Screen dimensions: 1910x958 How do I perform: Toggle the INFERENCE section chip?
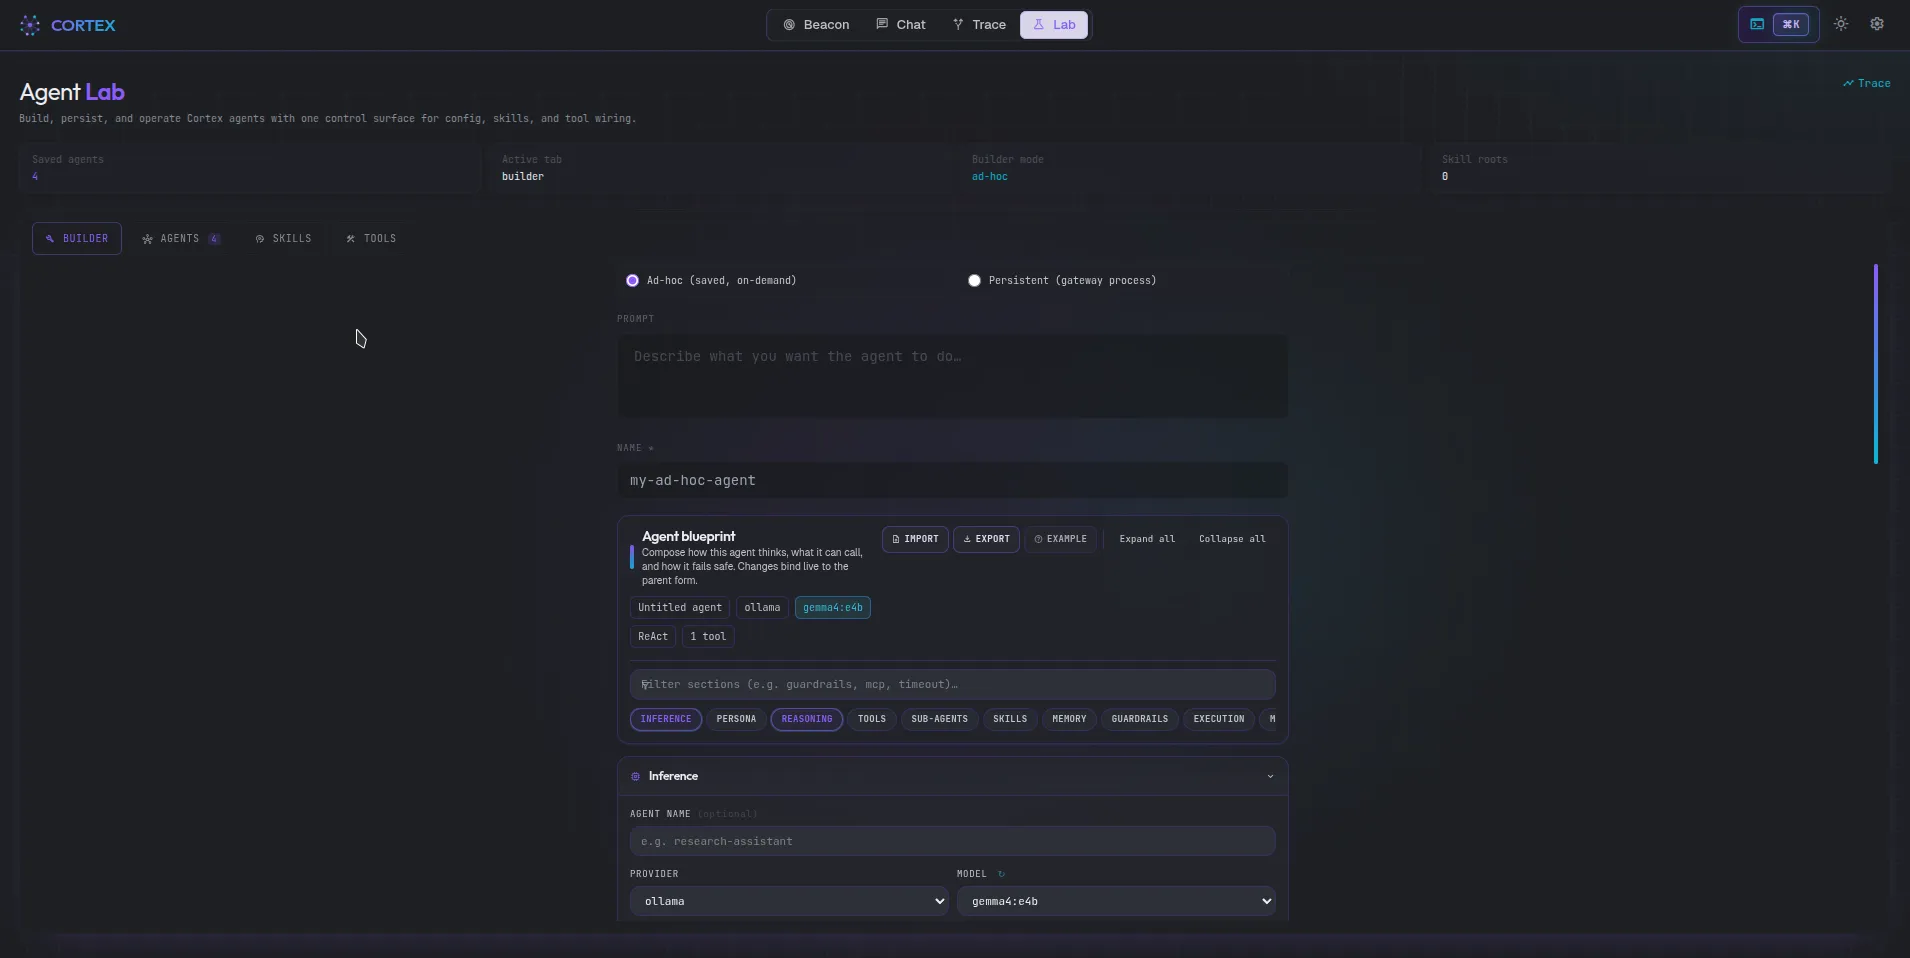(666, 719)
